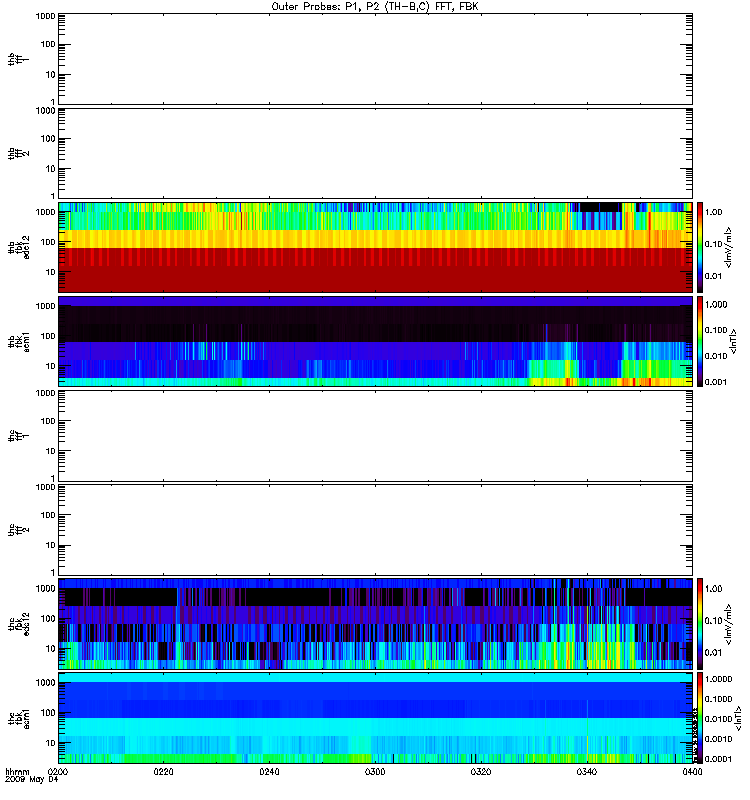
Task: Click the empty thc fff 1 plot panel
Action: [375, 436]
